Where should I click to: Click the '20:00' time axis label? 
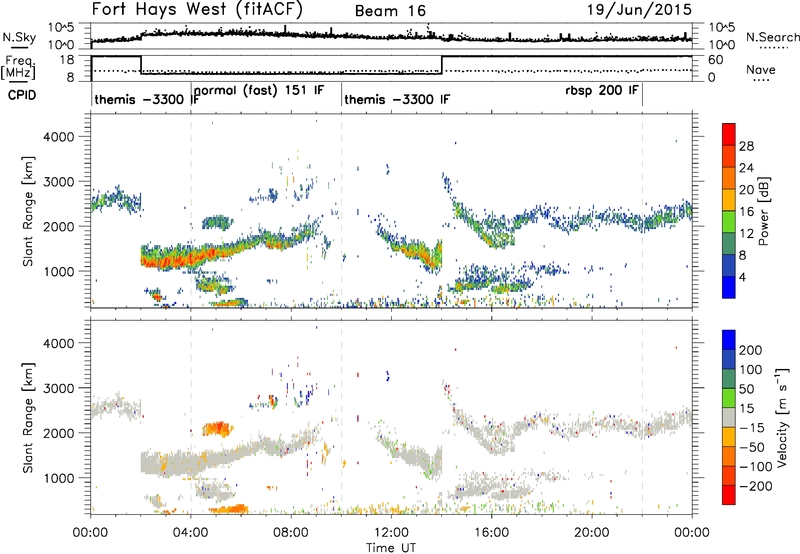pos(592,533)
